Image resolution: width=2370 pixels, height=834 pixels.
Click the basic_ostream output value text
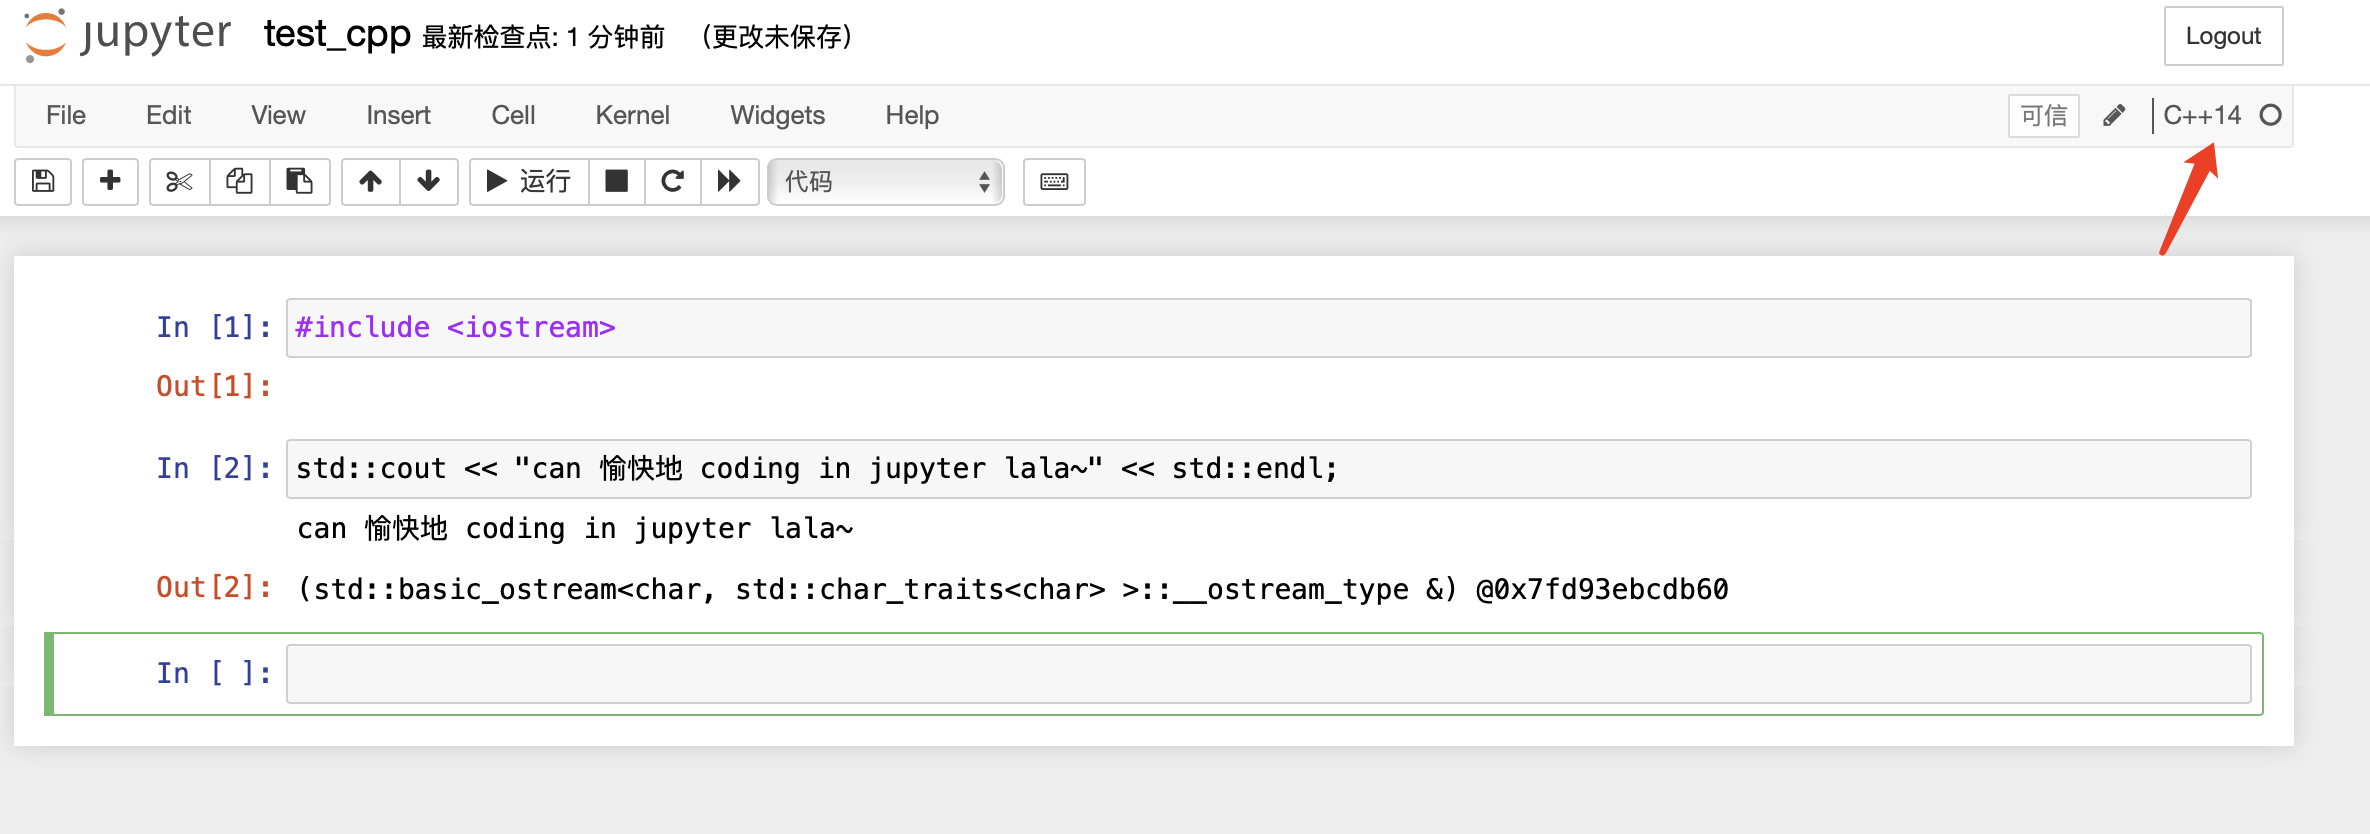(1013, 590)
